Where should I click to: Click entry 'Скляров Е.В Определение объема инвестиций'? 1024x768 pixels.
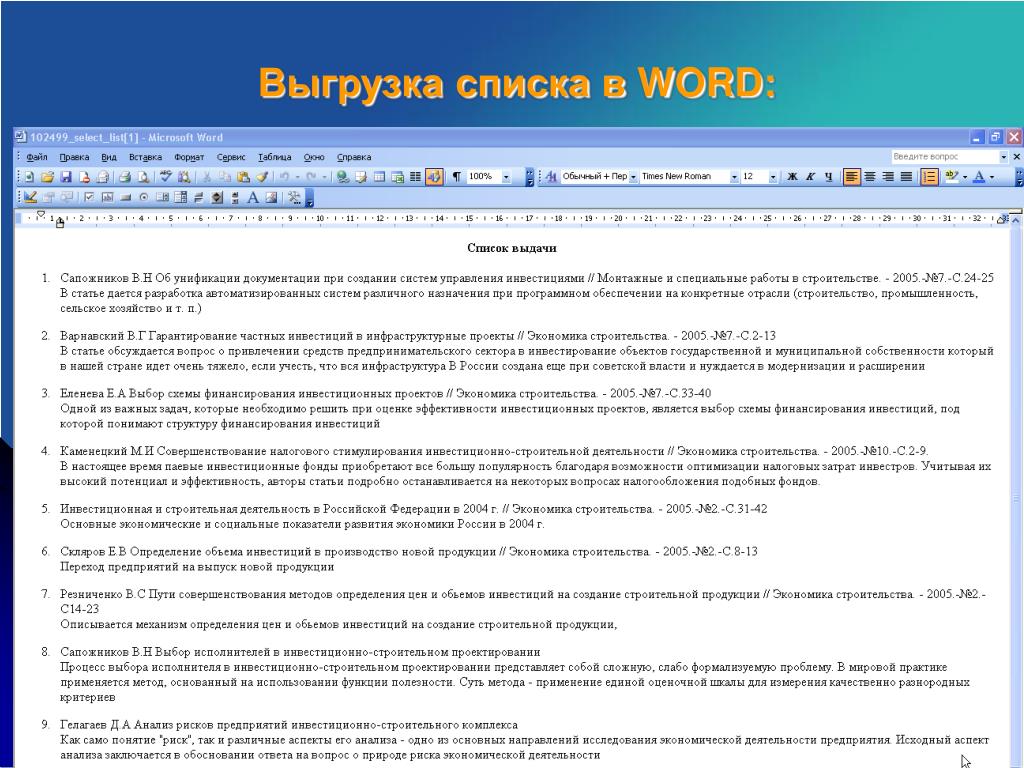click(x=278, y=551)
